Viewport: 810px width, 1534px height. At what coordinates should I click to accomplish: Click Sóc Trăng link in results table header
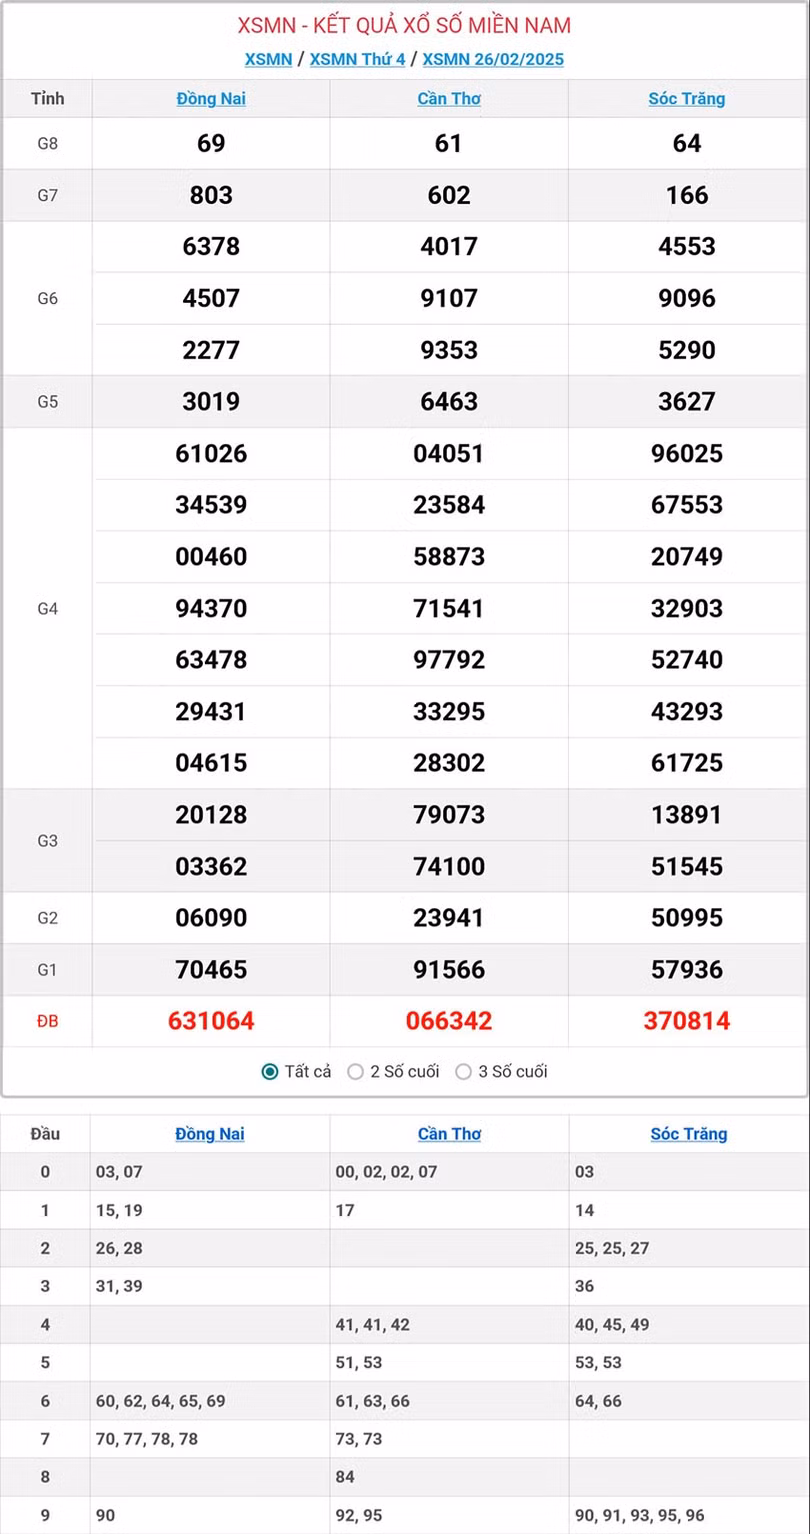(x=687, y=98)
